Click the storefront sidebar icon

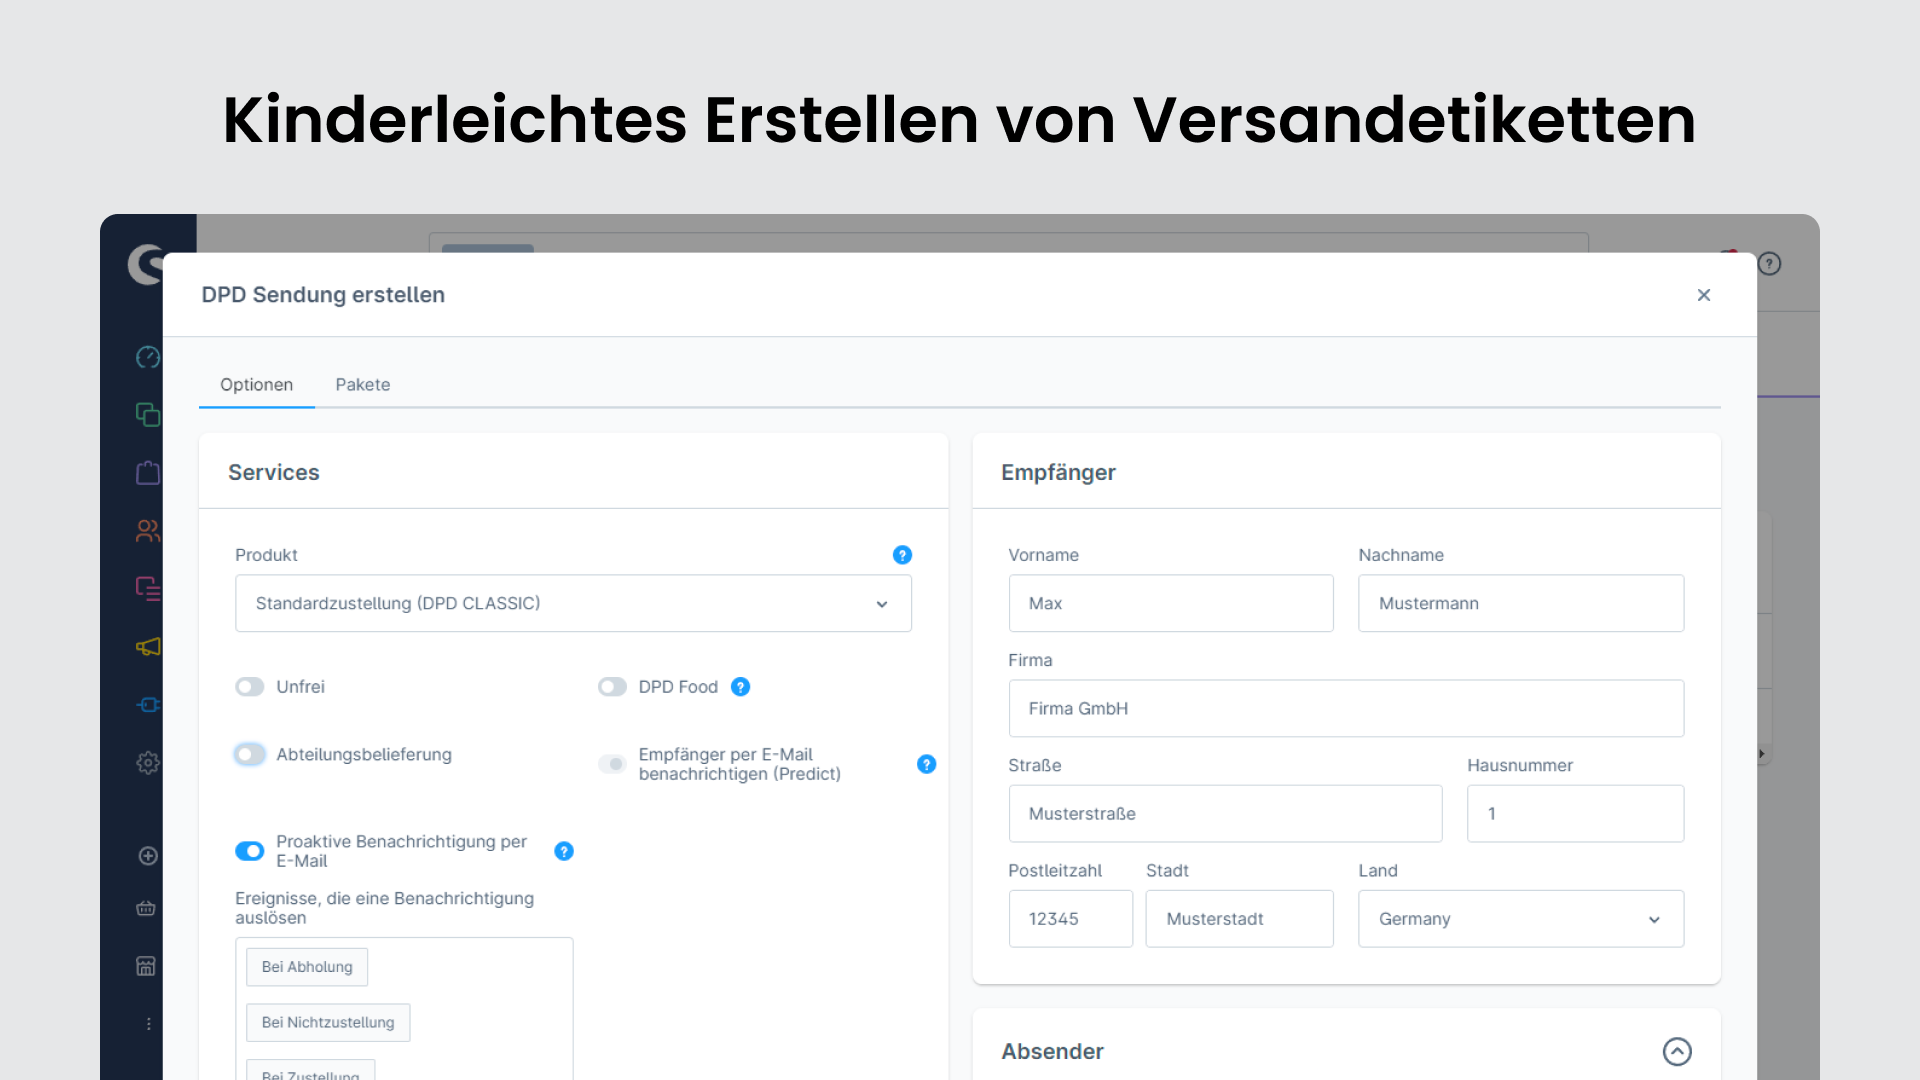146,966
